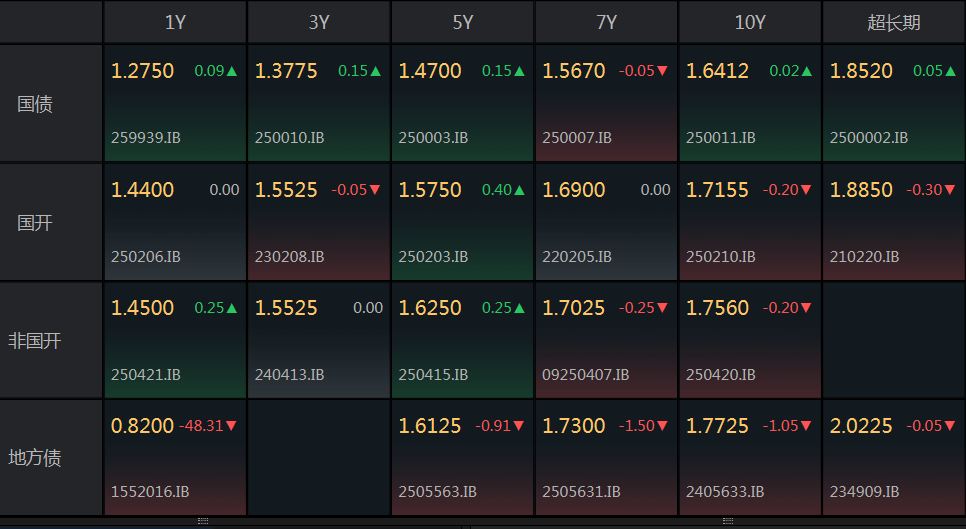Click the 2.0225 yield in 地方债 超长期

(x=861, y=426)
